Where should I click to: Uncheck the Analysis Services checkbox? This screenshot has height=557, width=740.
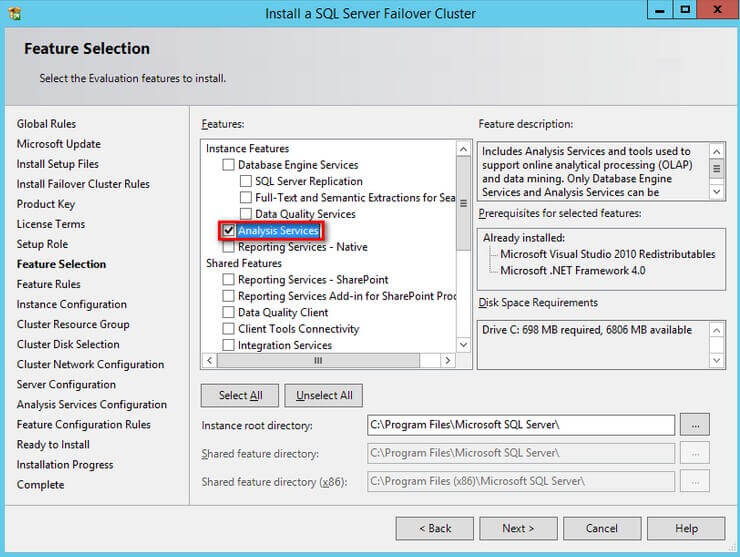[x=228, y=230]
